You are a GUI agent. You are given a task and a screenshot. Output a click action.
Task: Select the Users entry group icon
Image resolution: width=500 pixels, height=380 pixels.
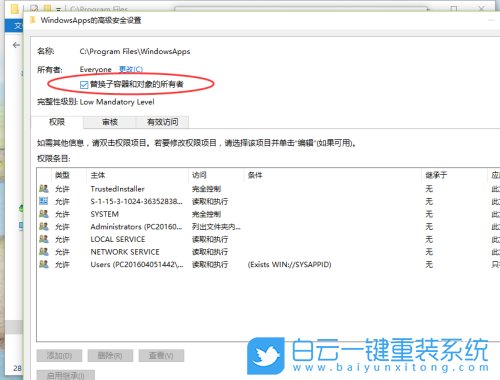click(44, 264)
